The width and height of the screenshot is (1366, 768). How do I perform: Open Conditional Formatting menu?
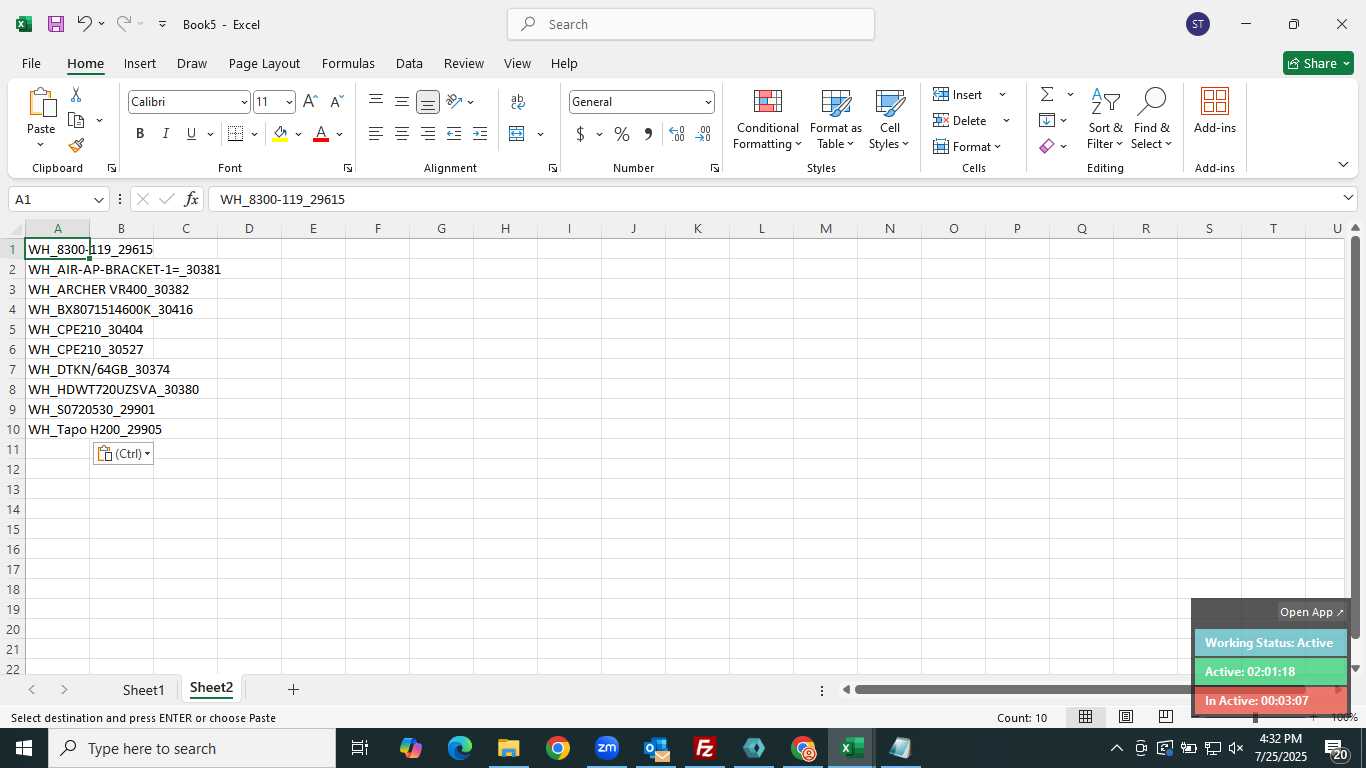(x=767, y=120)
